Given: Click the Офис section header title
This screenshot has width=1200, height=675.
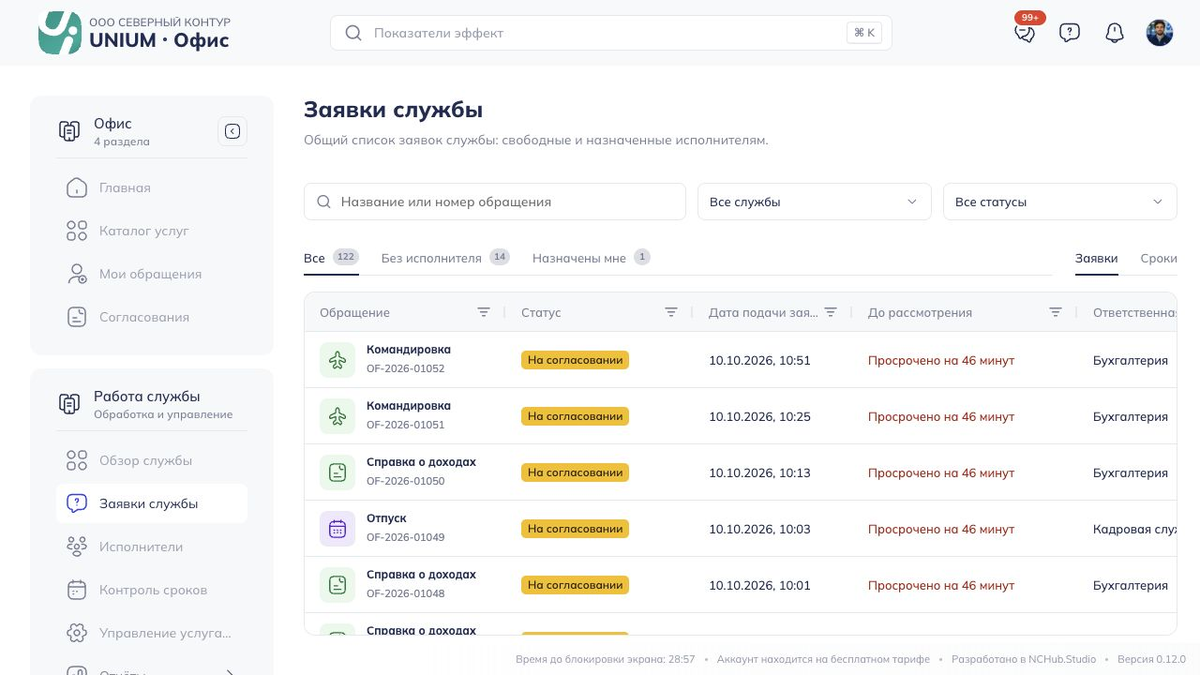Looking at the screenshot, I should pos(113,123).
